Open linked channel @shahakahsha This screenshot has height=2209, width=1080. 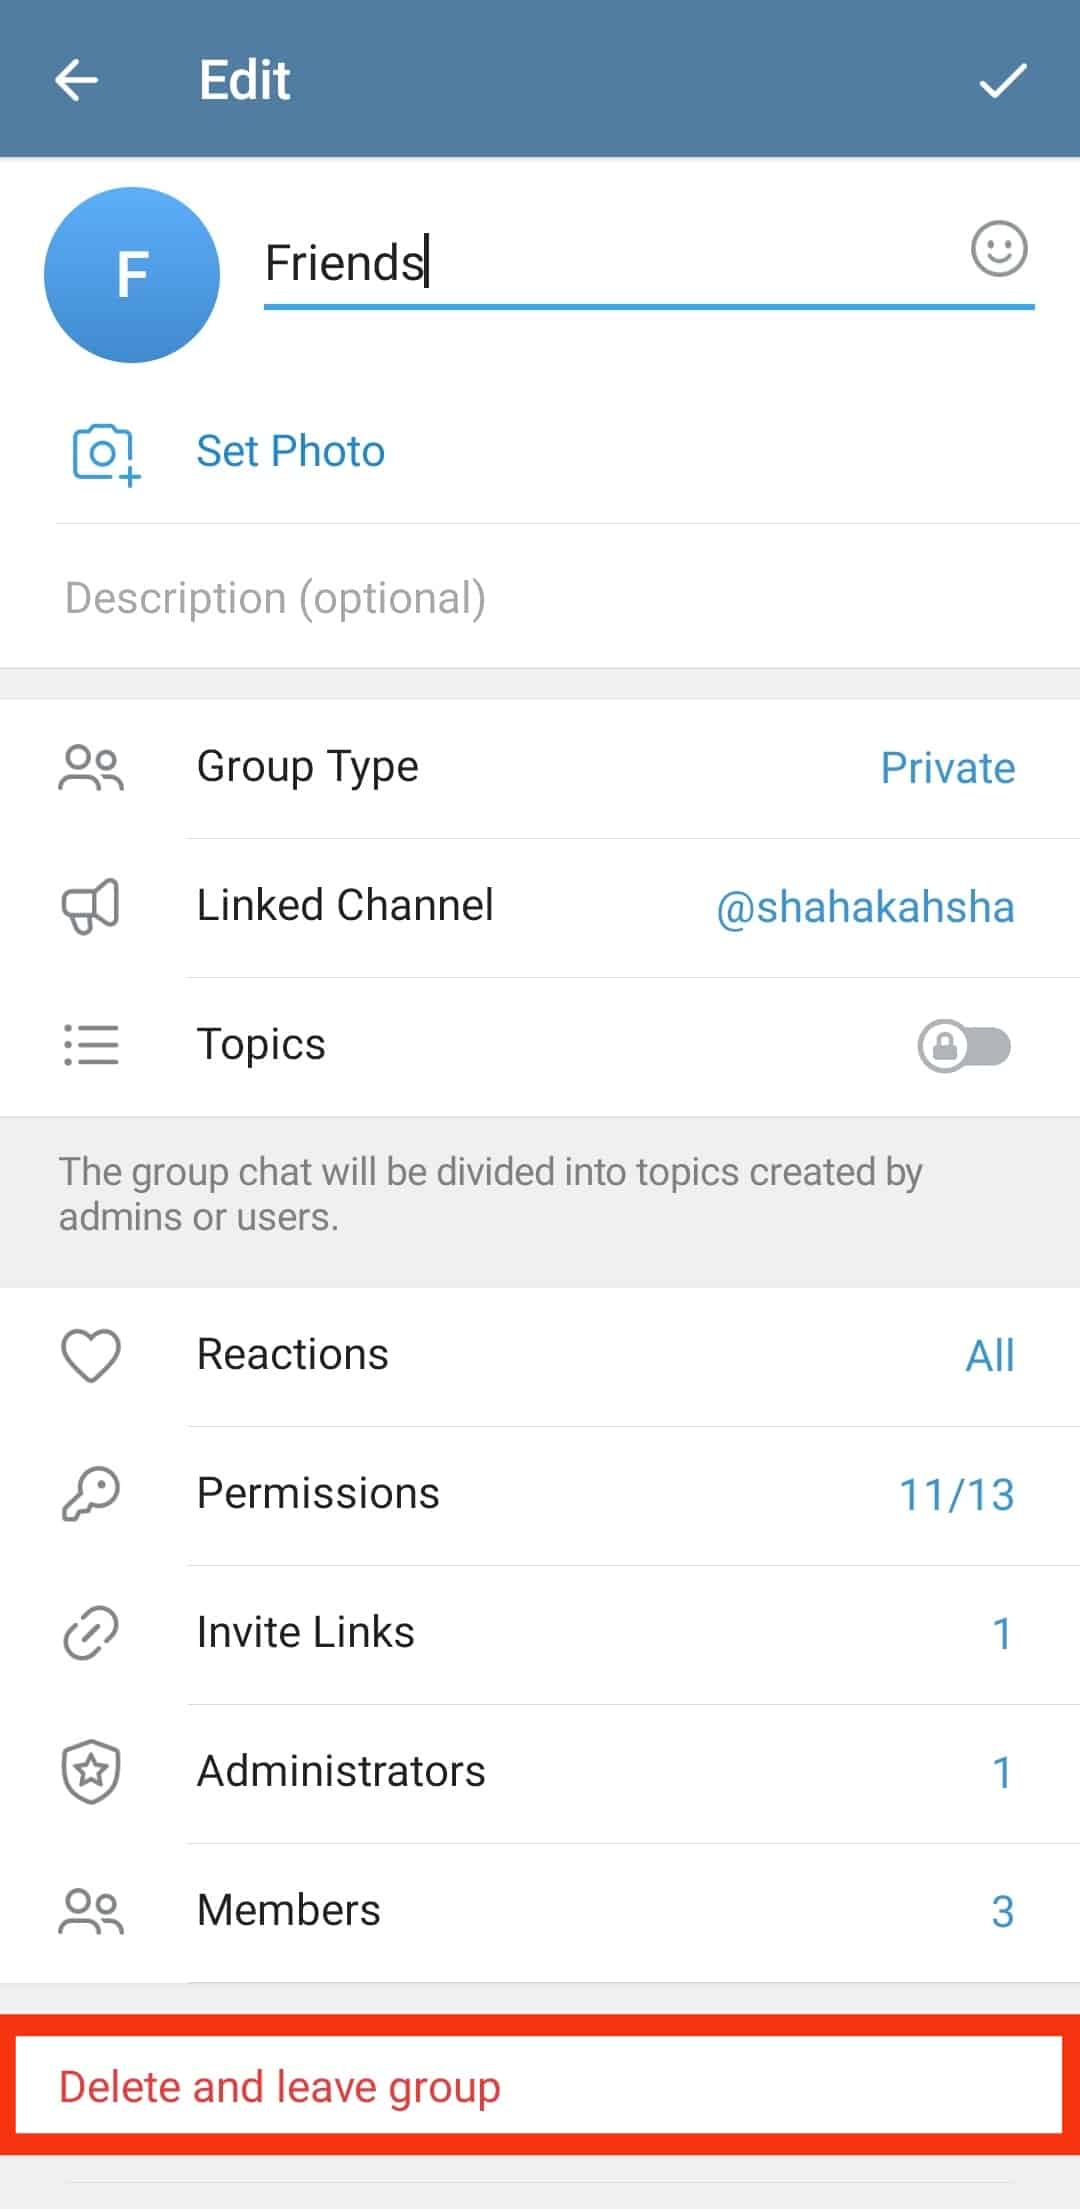[x=865, y=907]
